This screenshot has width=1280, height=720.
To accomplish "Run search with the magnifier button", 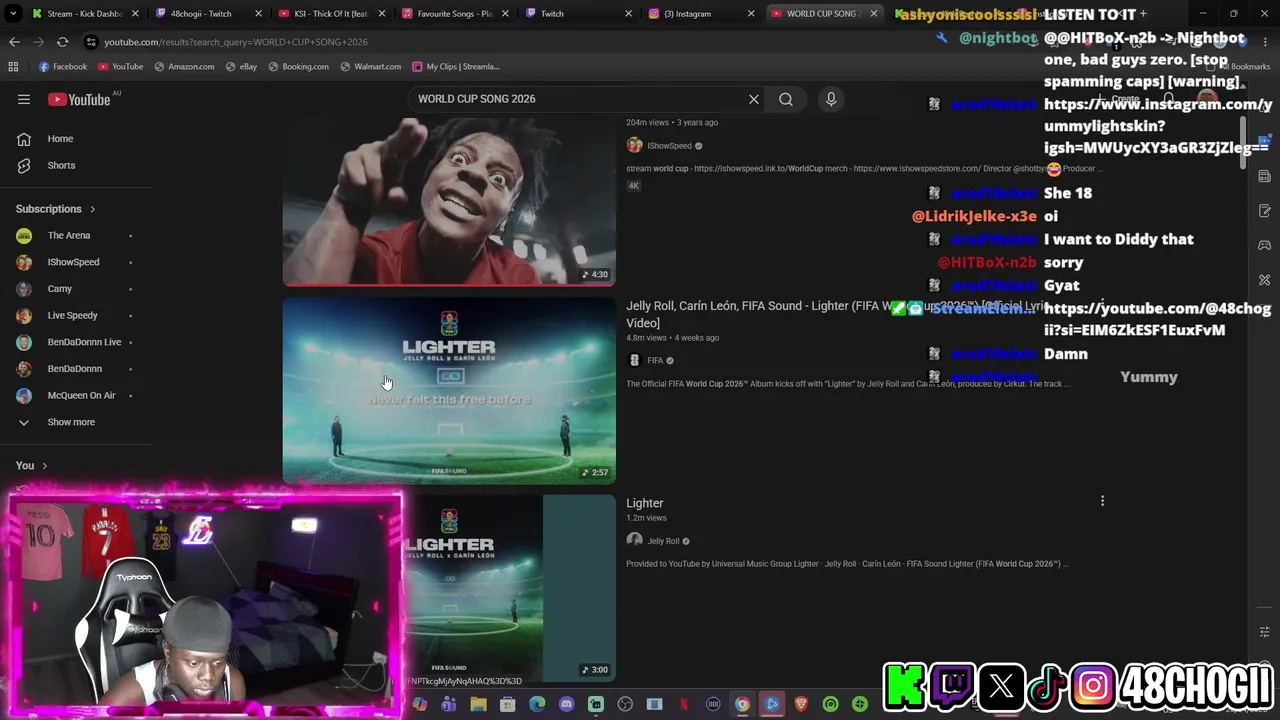I will [786, 99].
